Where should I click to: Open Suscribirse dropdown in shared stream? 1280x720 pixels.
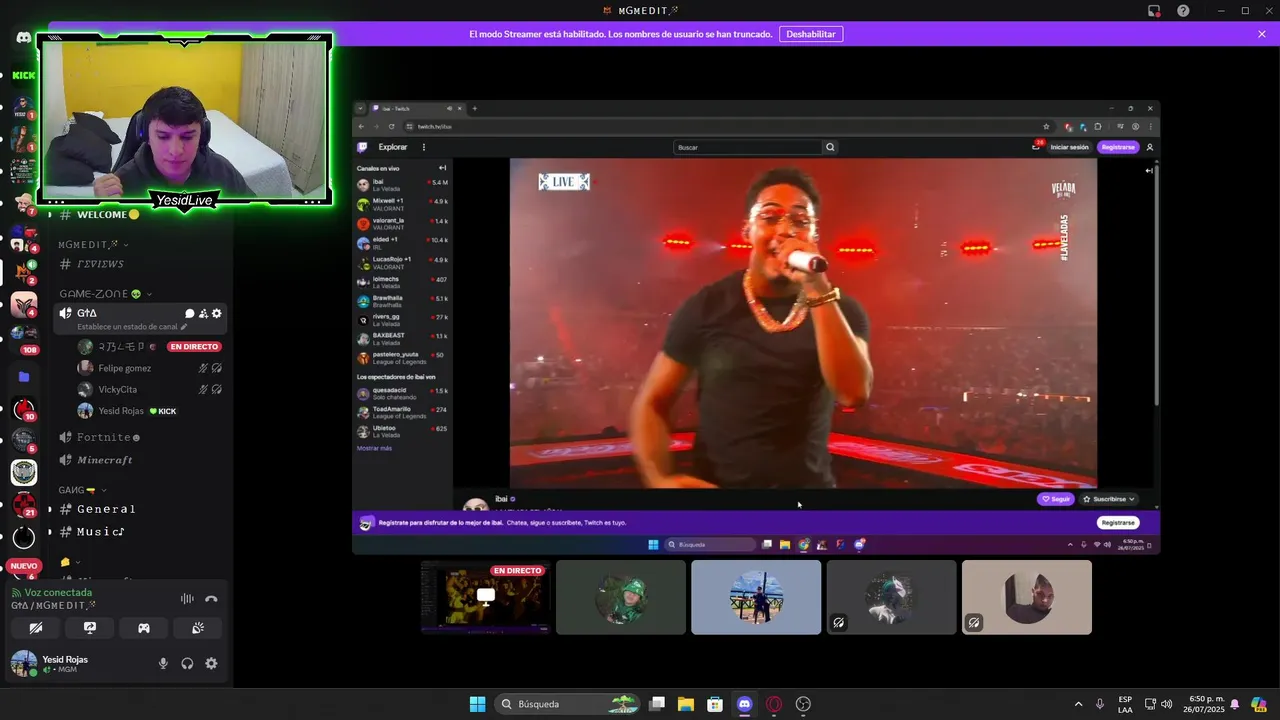click(1110, 499)
